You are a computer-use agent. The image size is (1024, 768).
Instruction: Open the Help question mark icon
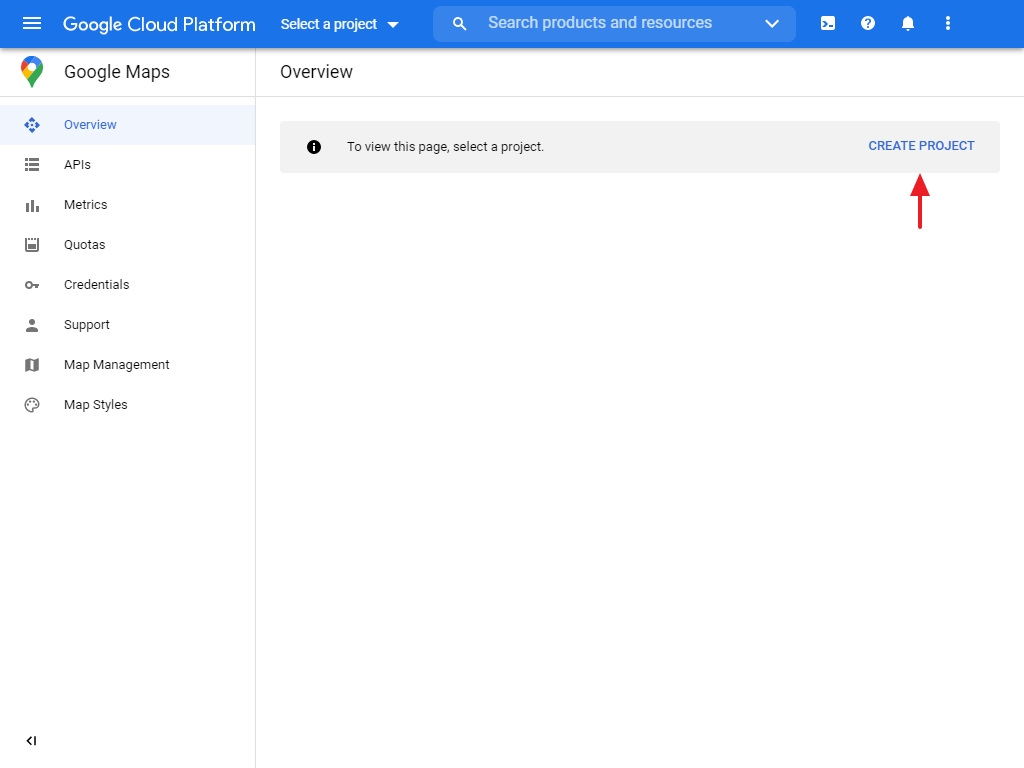coord(868,24)
